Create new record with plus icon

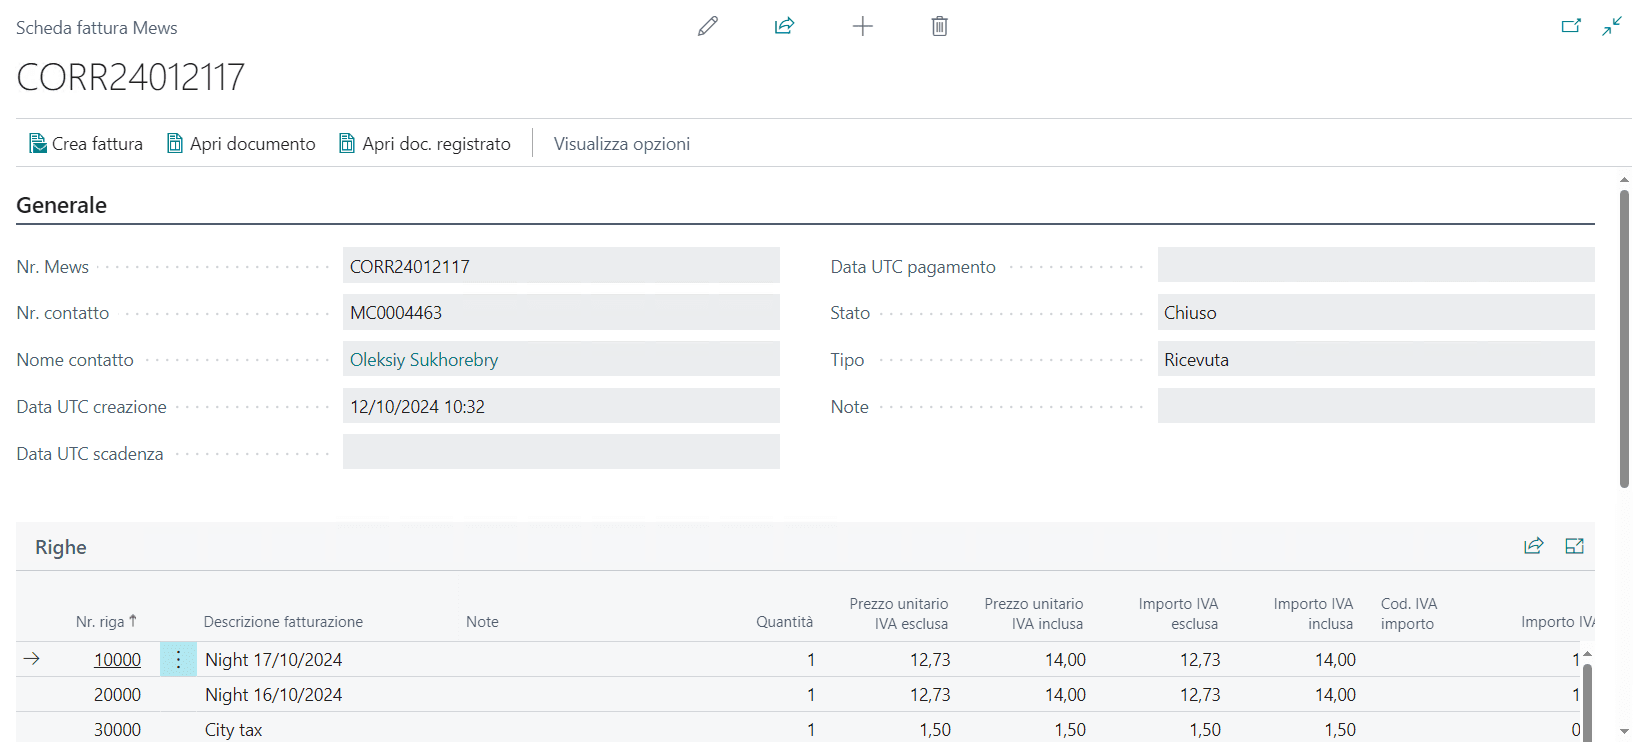coord(862,27)
